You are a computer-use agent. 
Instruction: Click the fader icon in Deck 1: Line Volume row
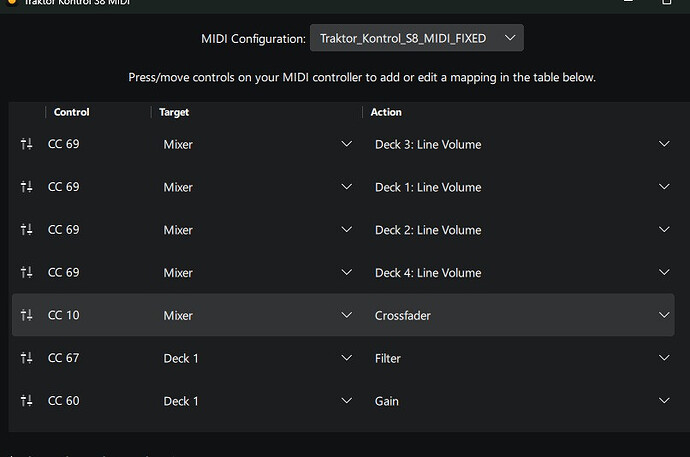[x=26, y=187]
